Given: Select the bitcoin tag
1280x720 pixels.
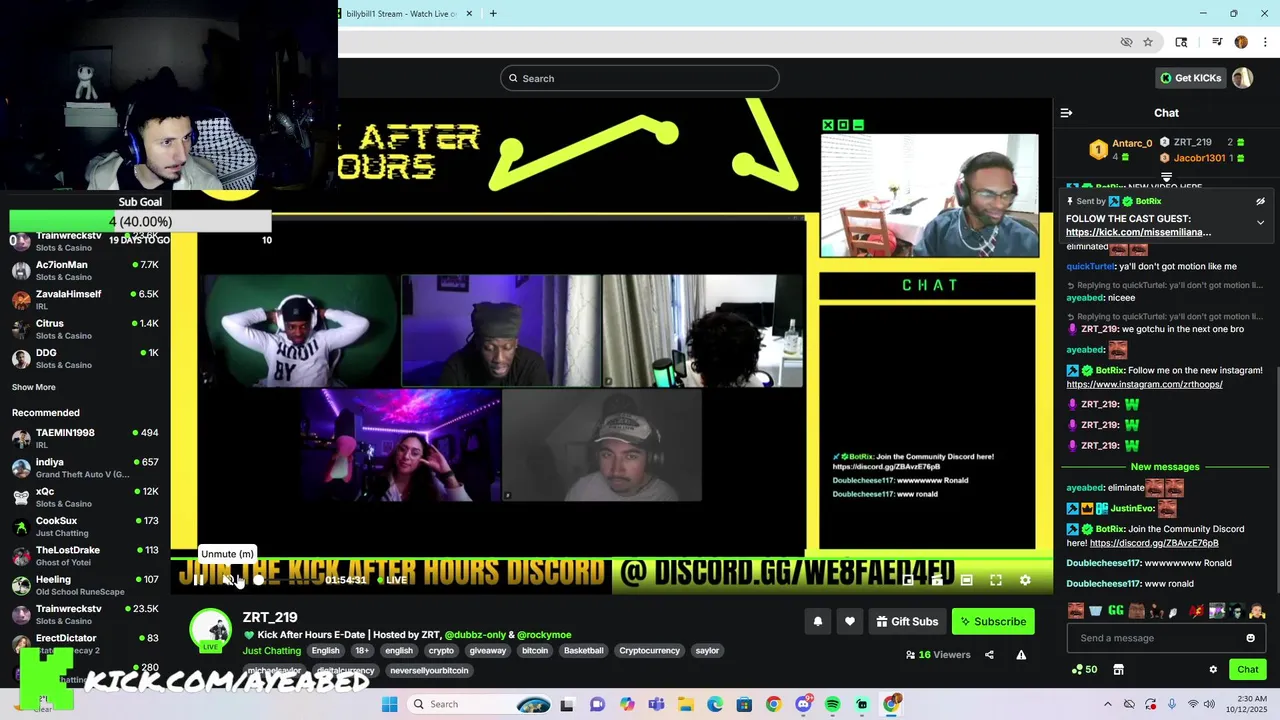Looking at the screenshot, I should (x=535, y=651).
